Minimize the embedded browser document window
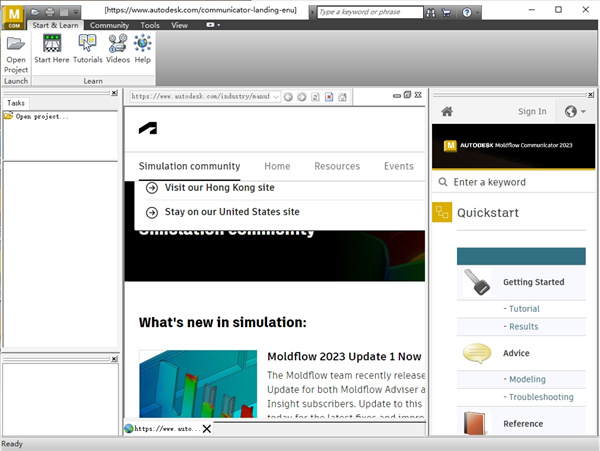Viewport: 600px width, 451px height. (397, 95)
